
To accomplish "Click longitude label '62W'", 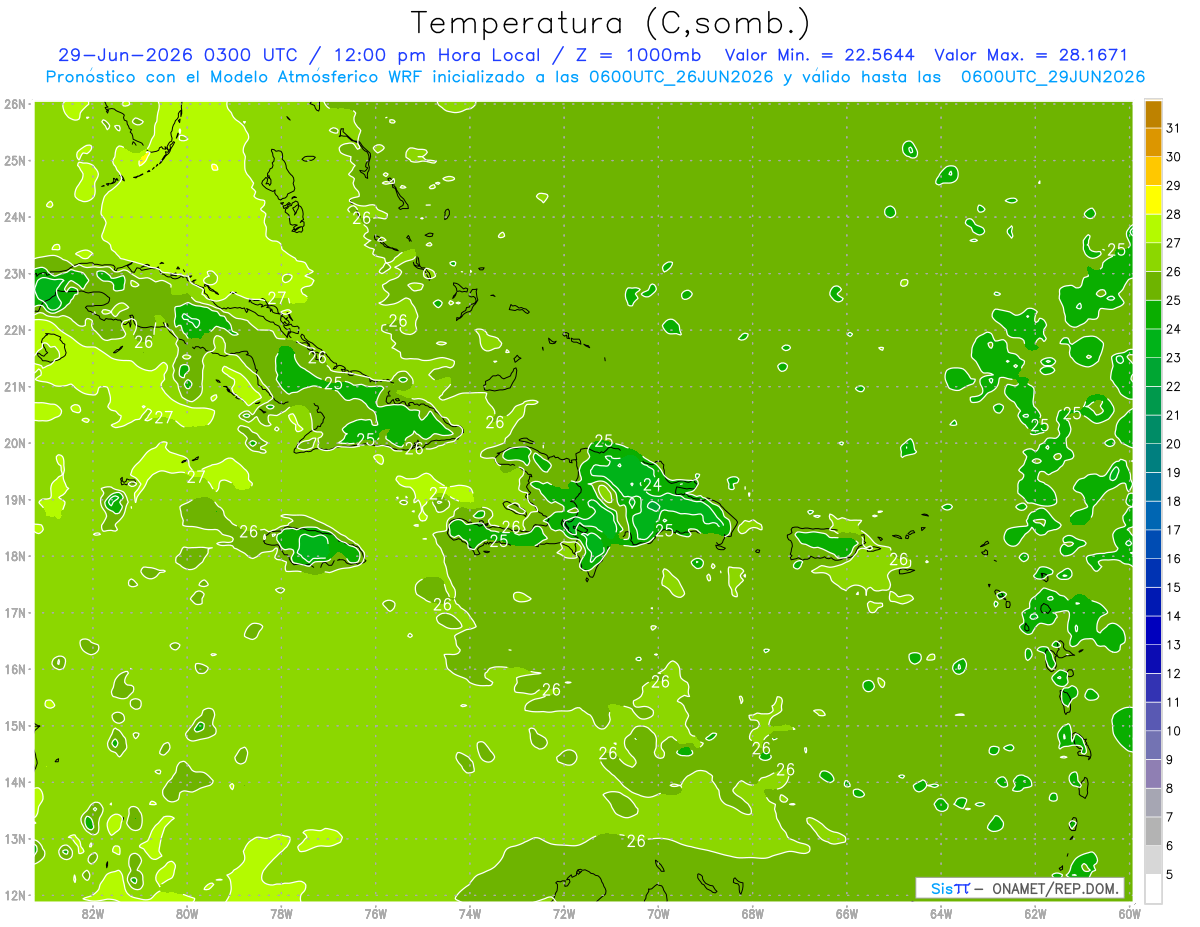I will tap(1035, 912).
